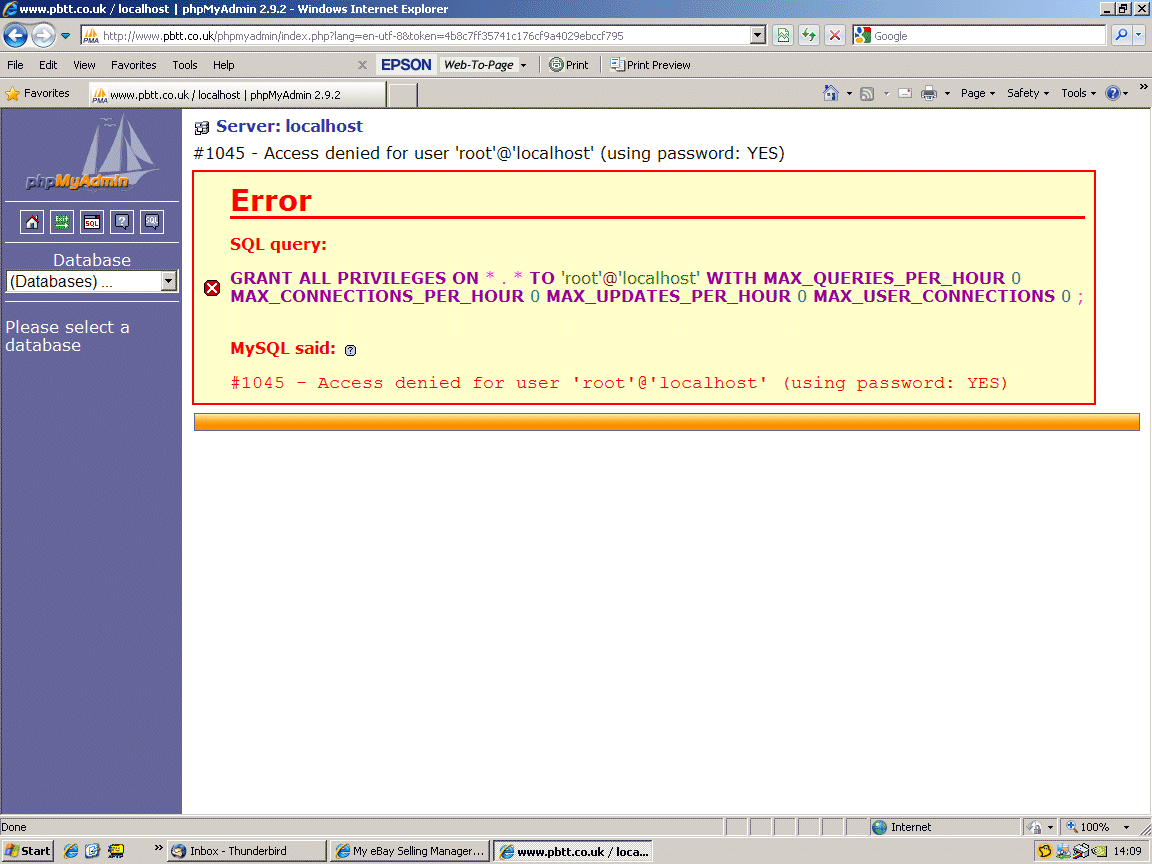Click the RSS feeds icon
Viewport: 1152px width, 864px height.
coord(867,94)
